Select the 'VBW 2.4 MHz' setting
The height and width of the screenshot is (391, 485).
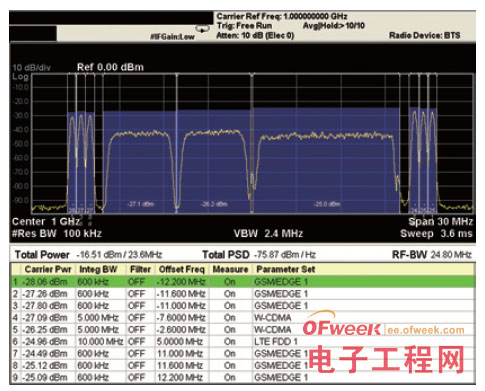click(268, 233)
